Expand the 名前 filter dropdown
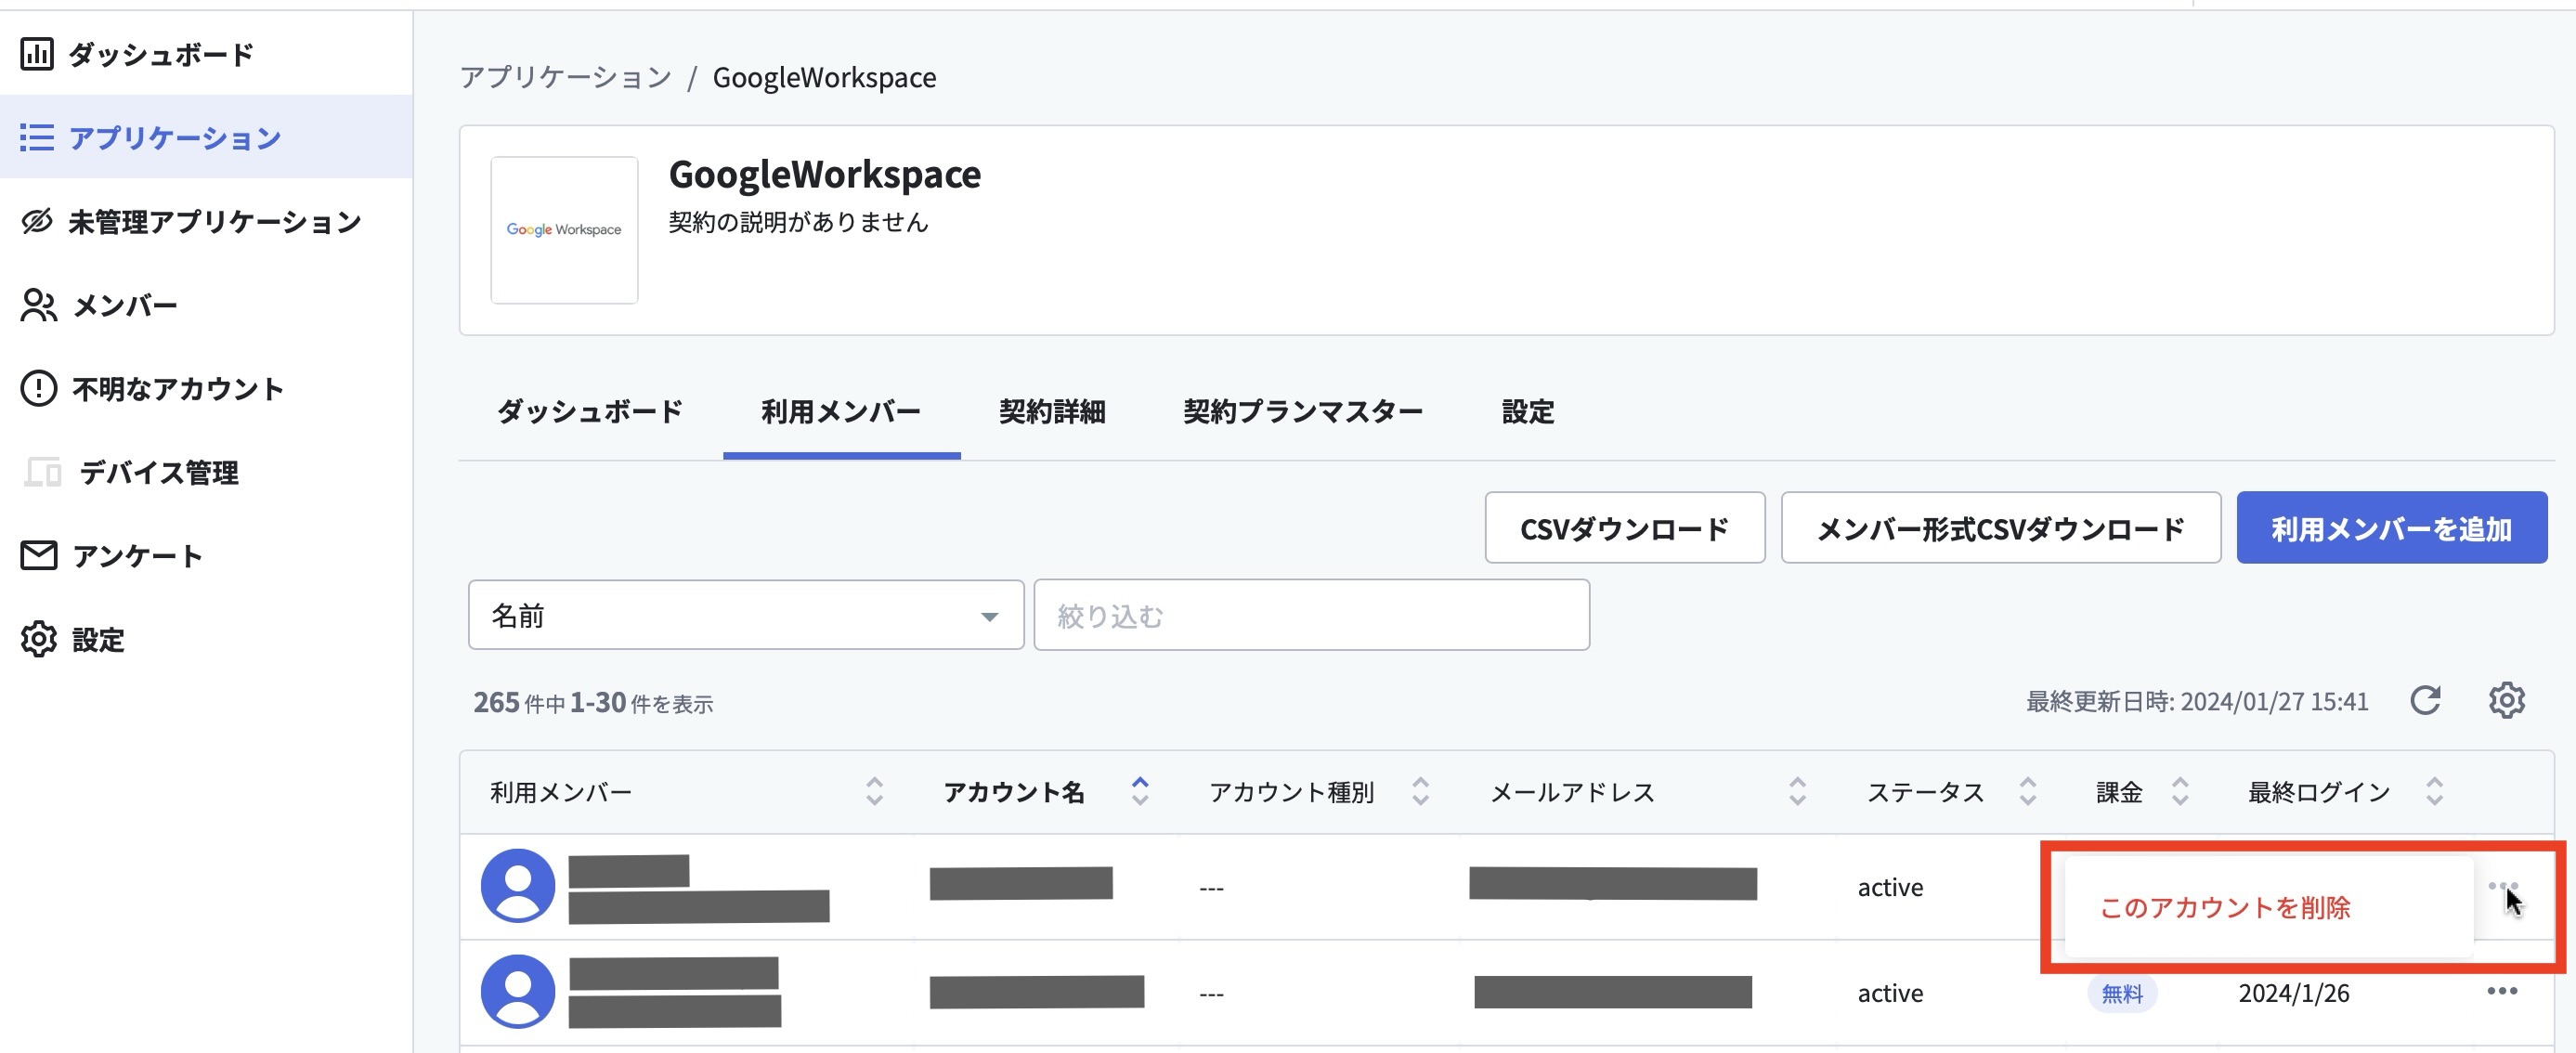 point(746,615)
